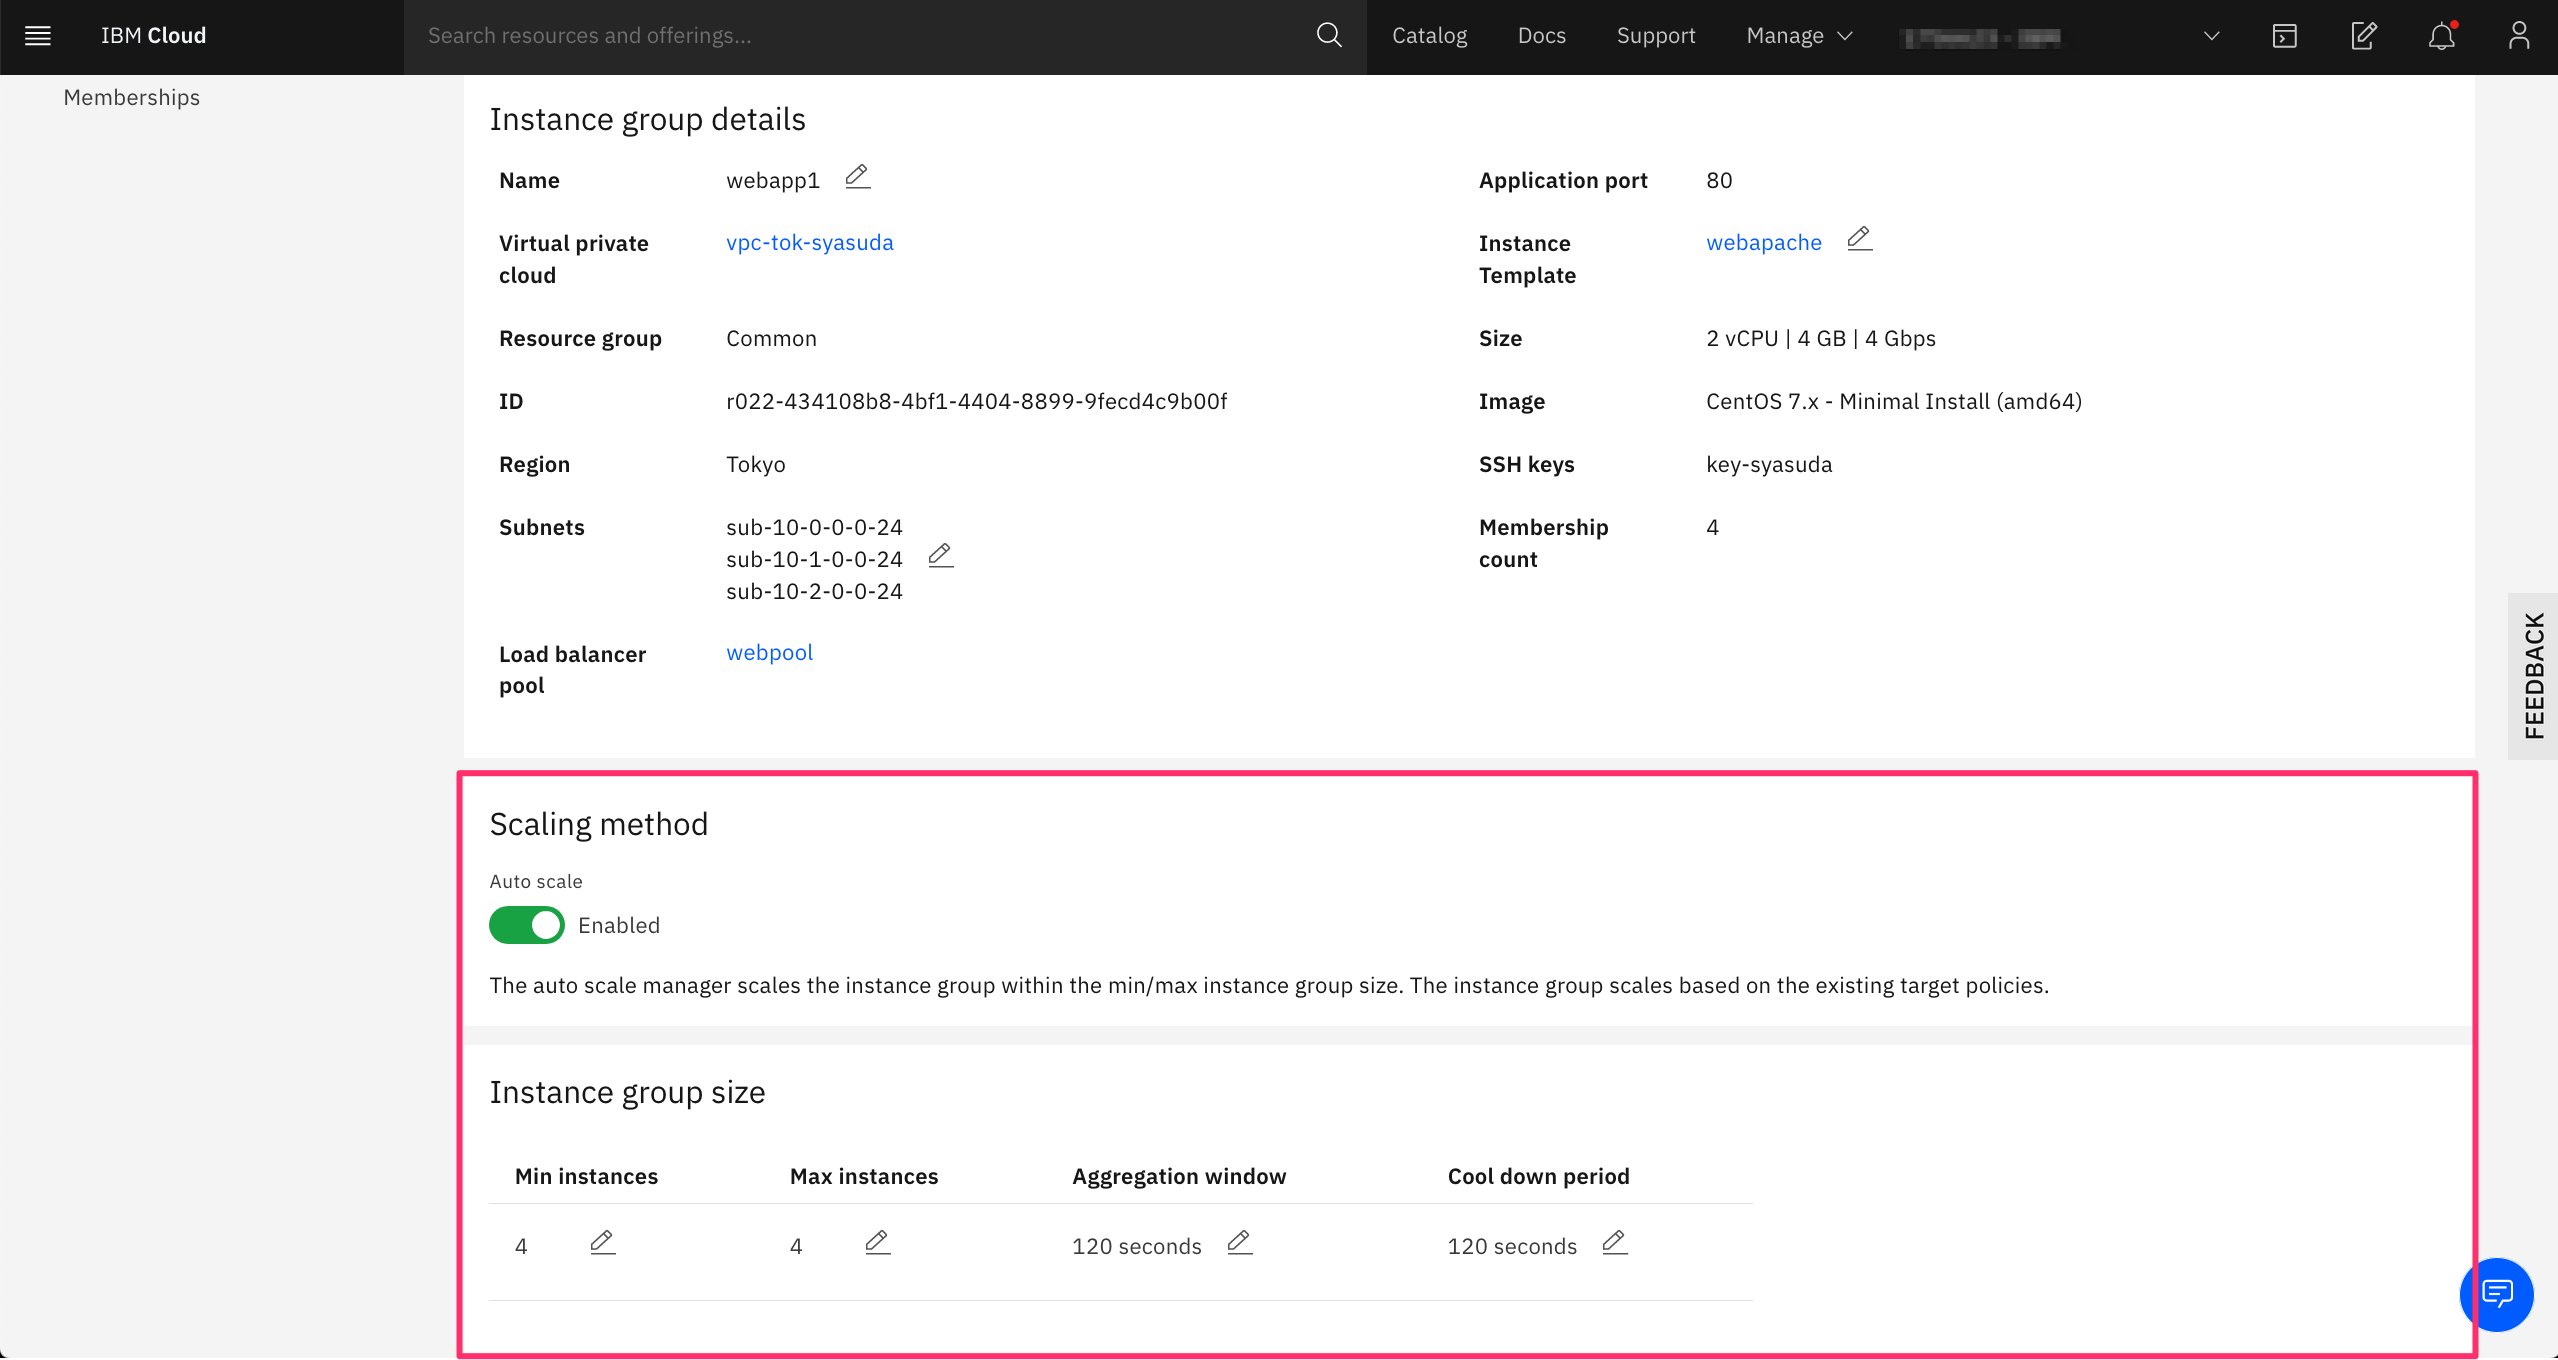Viewport: 2558px width, 1360px height.
Task: Open the Docs menu item
Action: (1541, 36)
